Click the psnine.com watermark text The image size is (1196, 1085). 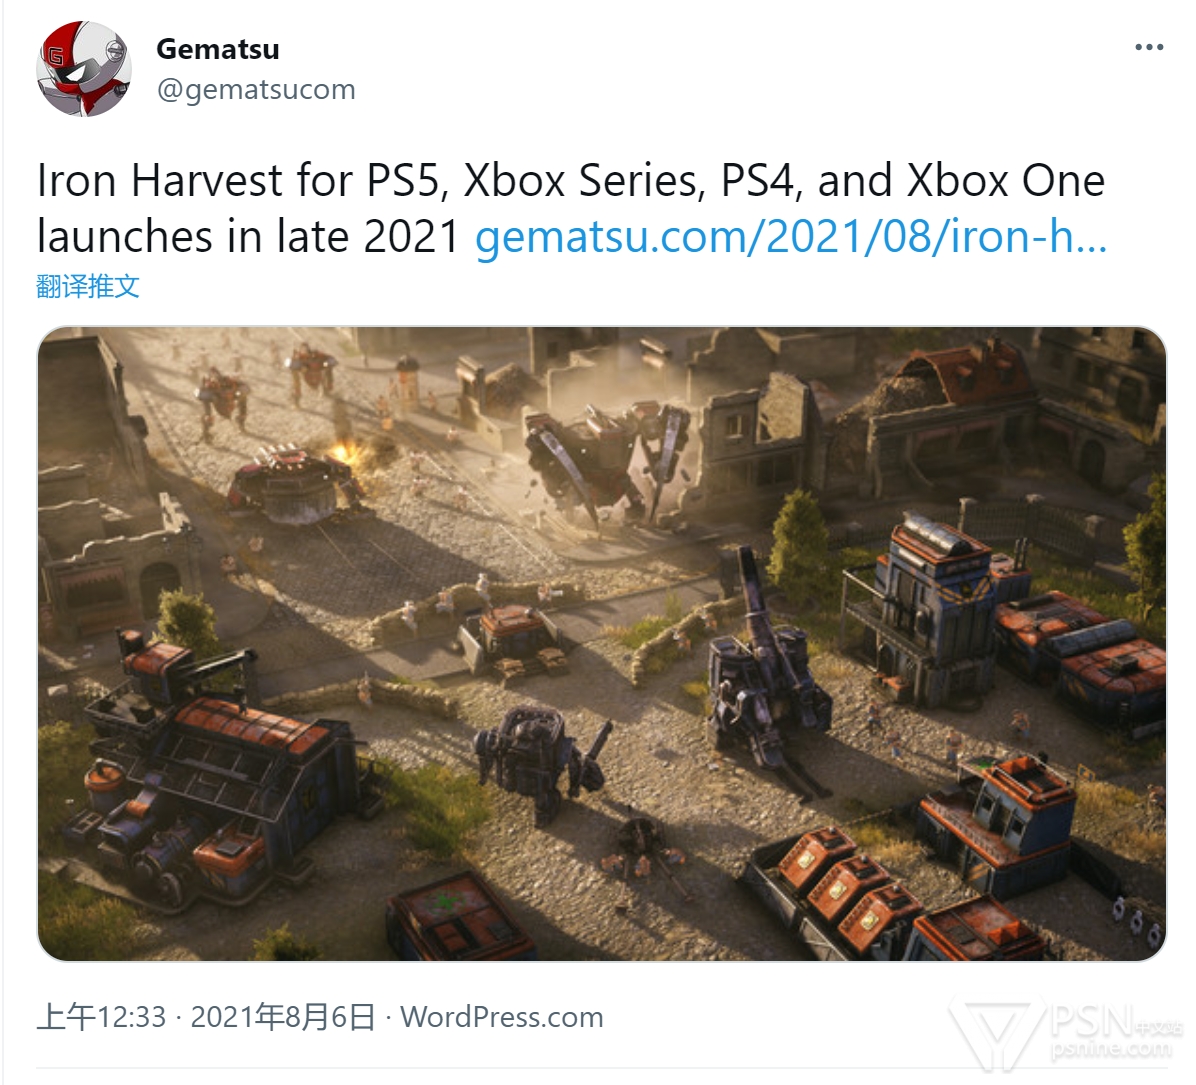click(x=1111, y=1049)
